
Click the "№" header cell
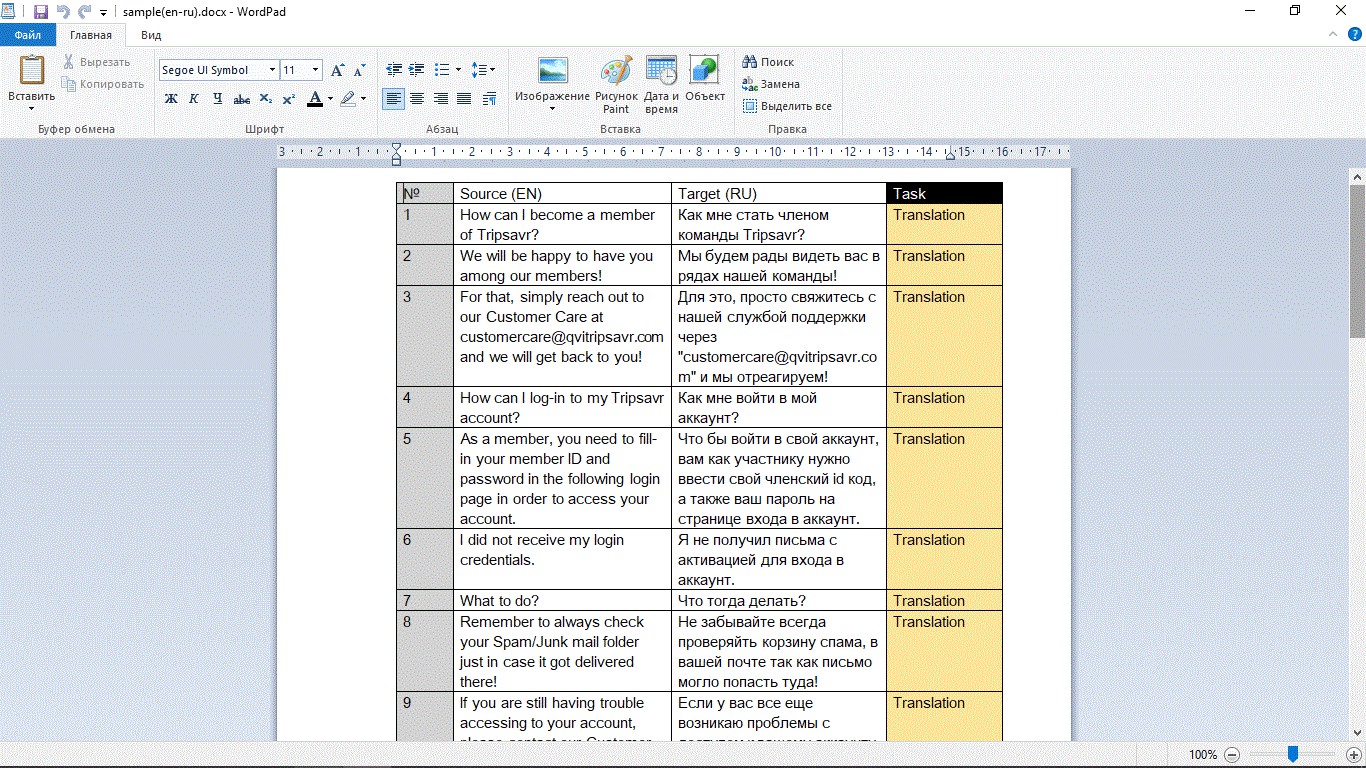(425, 194)
